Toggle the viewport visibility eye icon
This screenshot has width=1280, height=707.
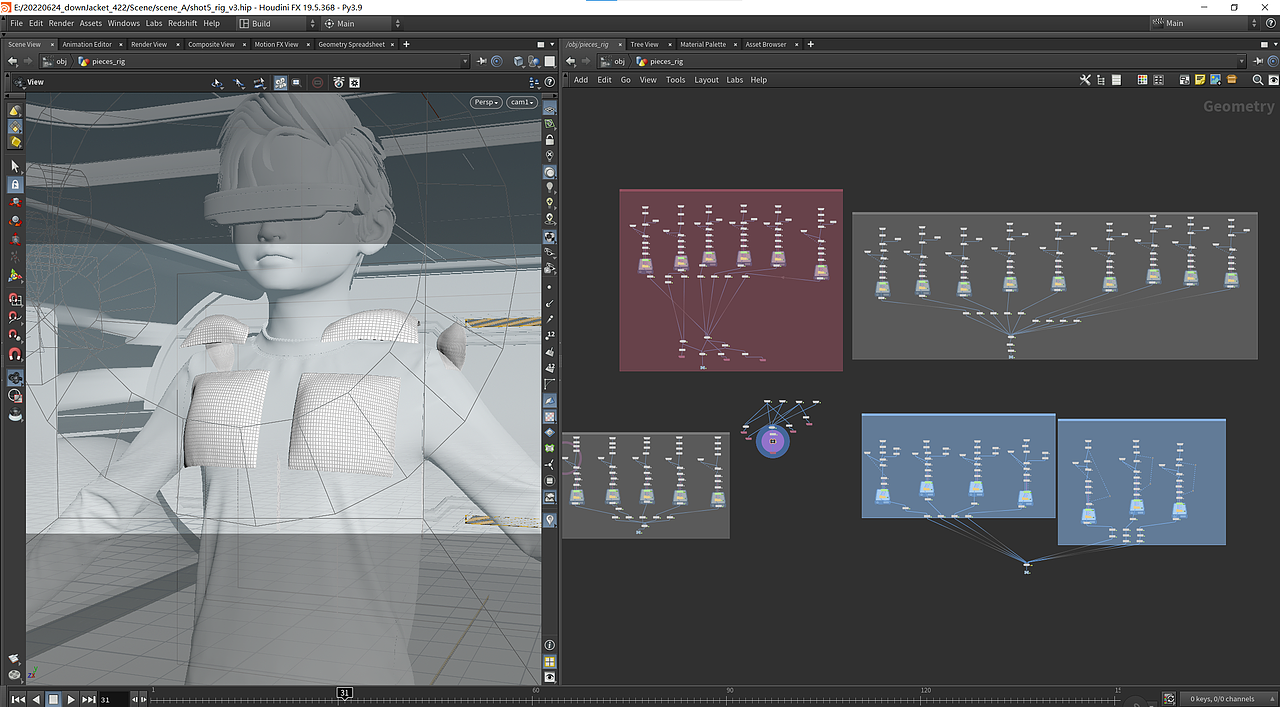[550, 678]
